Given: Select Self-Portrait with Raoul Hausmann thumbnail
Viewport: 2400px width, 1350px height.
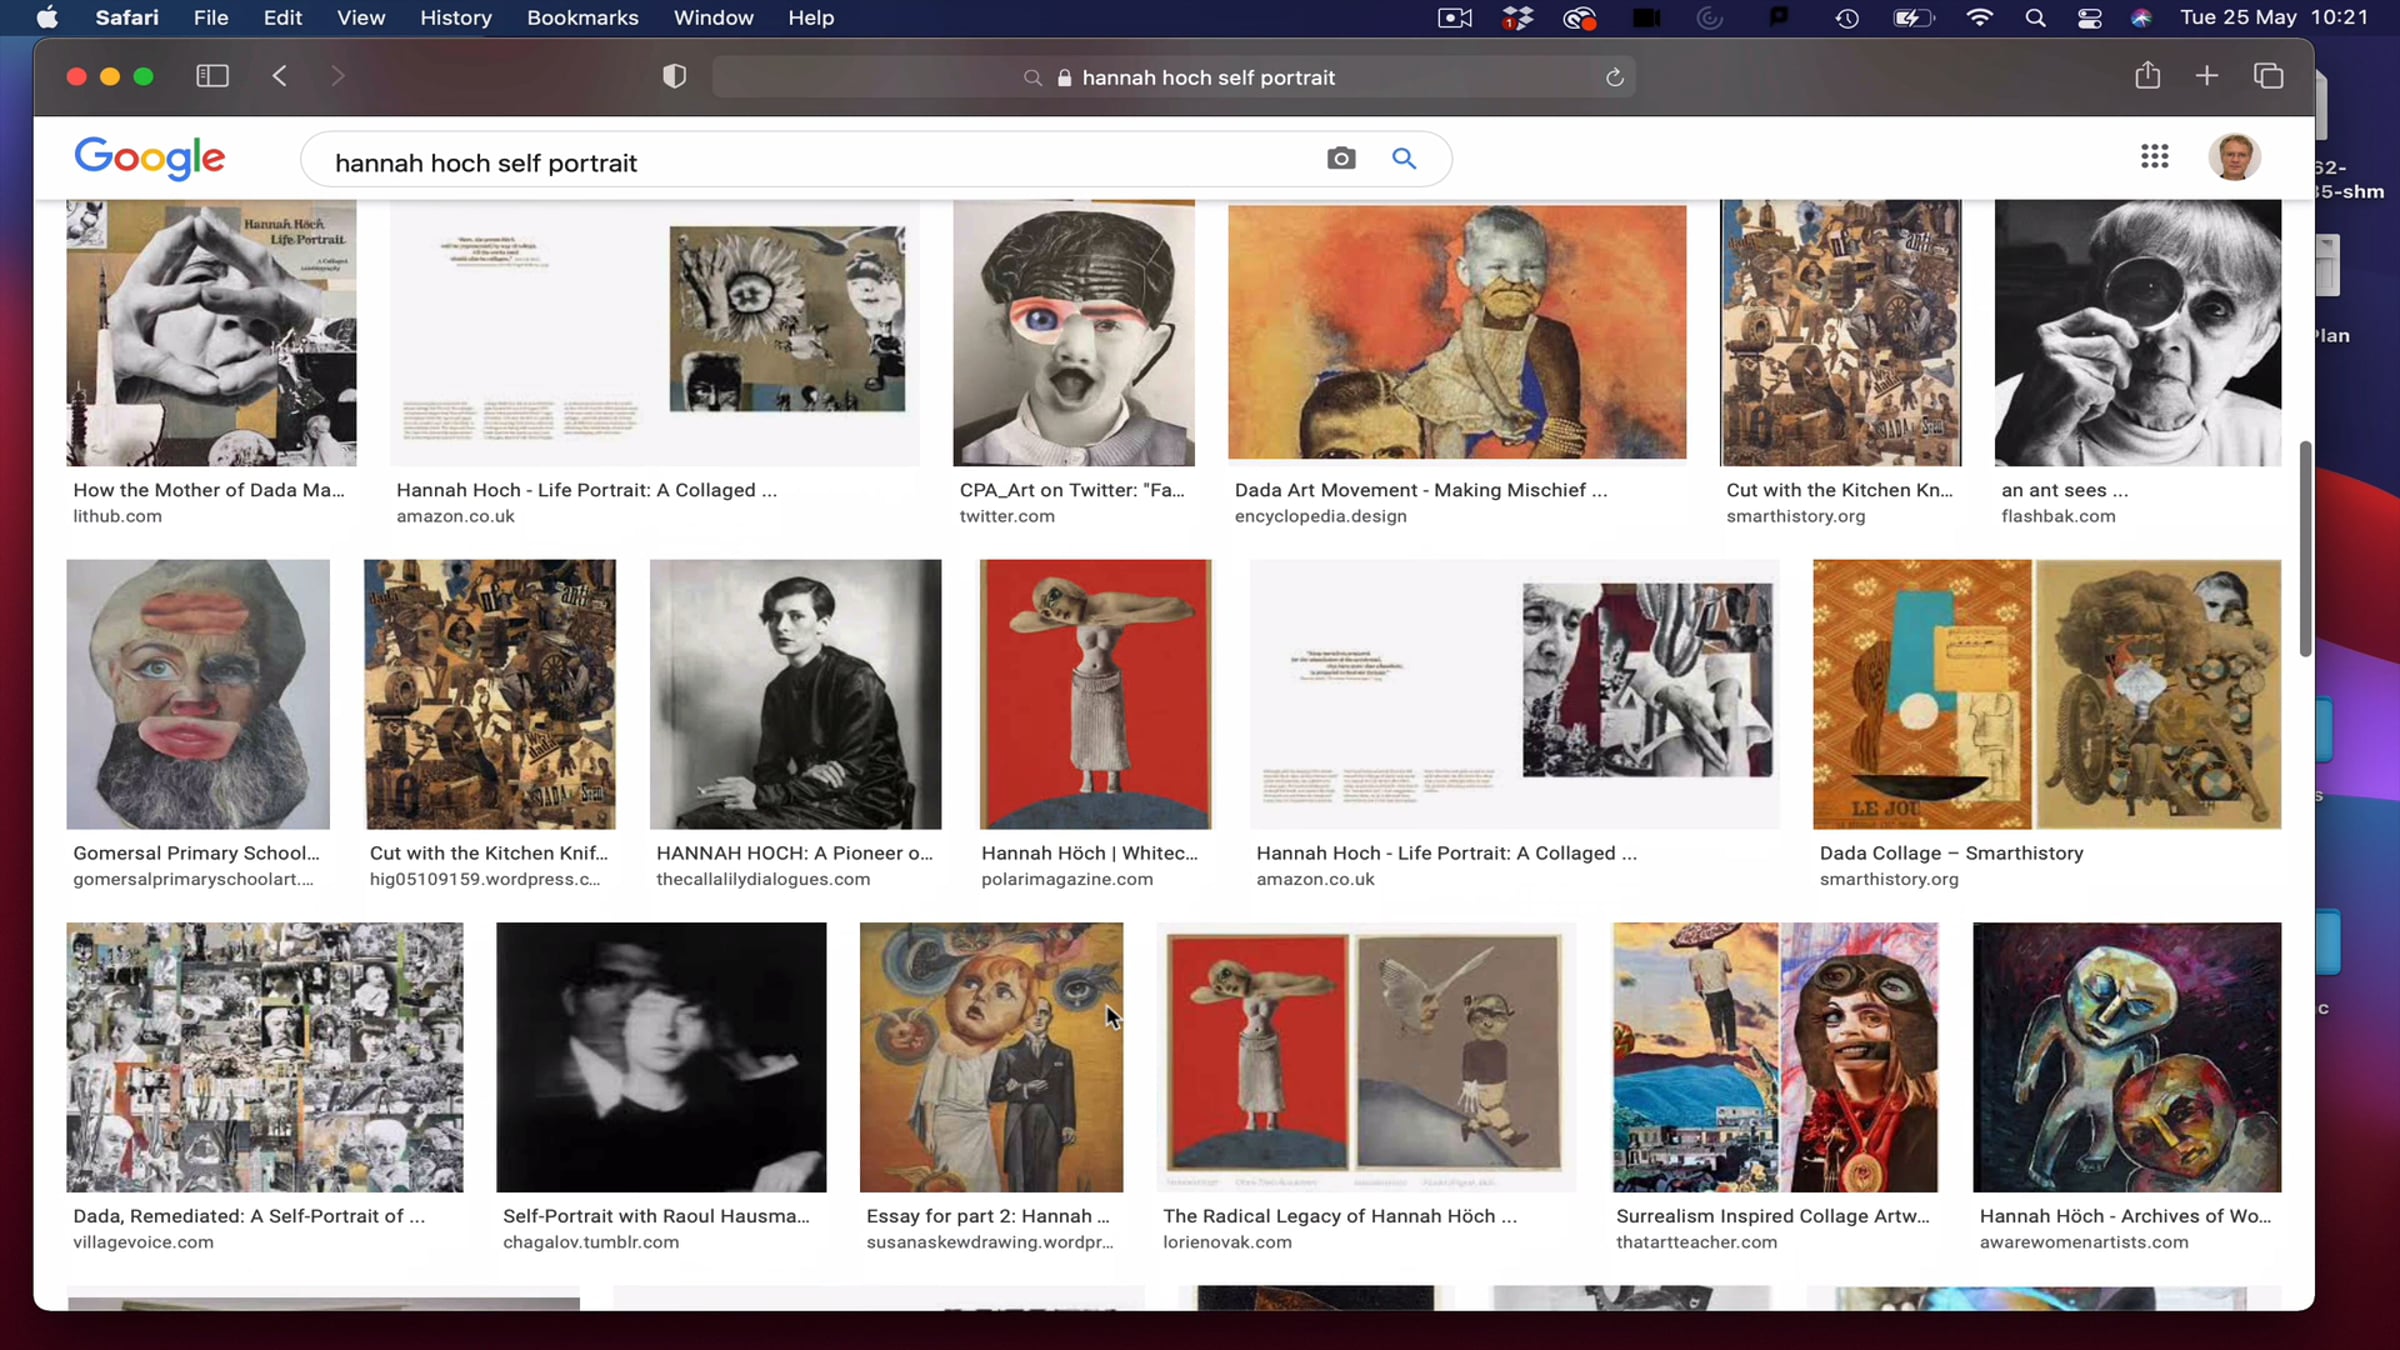Looking at the screenshot, I should pos(661,1057).
